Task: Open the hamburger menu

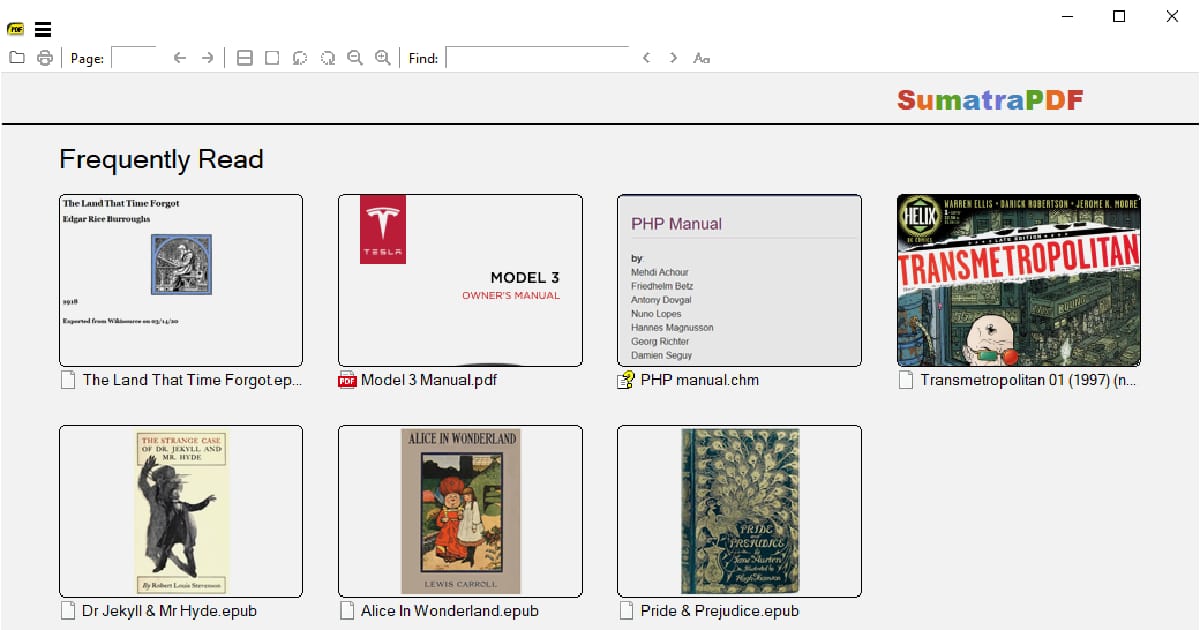Action: coord(43,30)
